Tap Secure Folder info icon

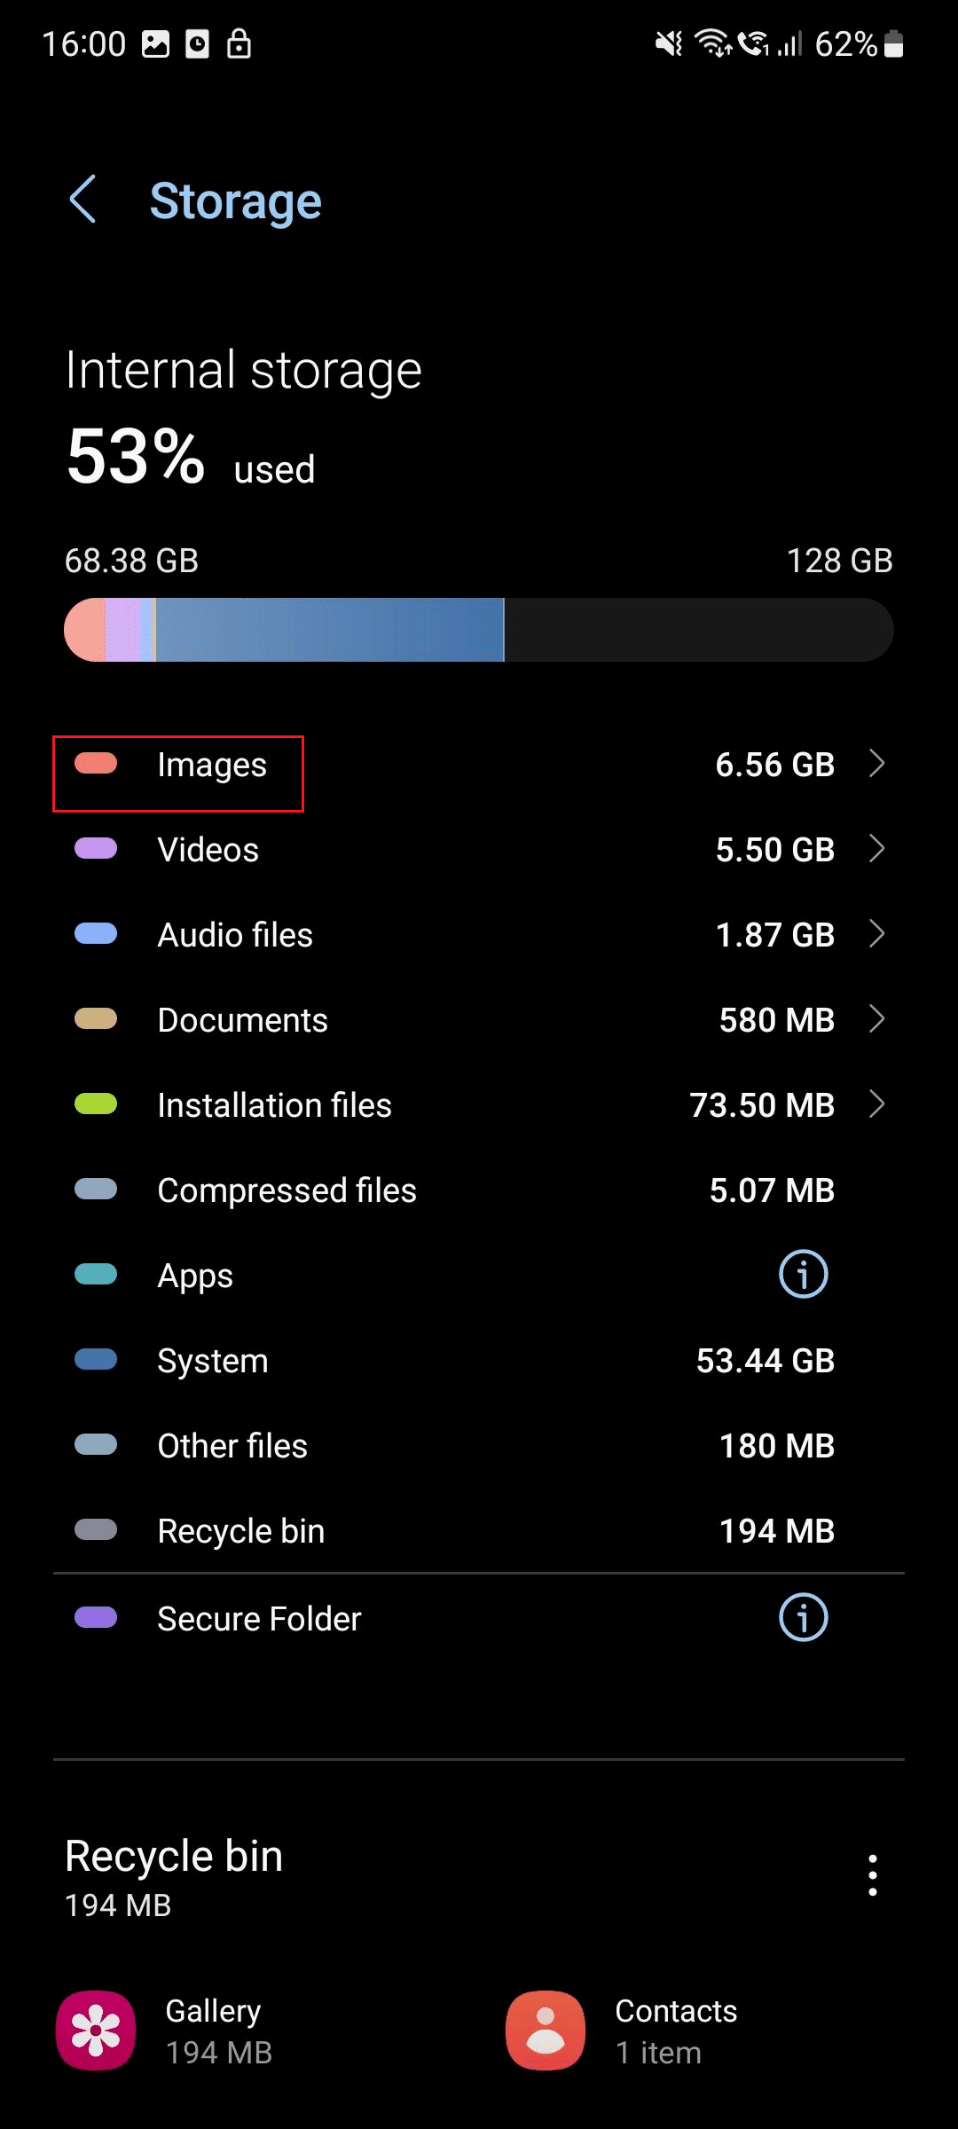click(803, 1617)
